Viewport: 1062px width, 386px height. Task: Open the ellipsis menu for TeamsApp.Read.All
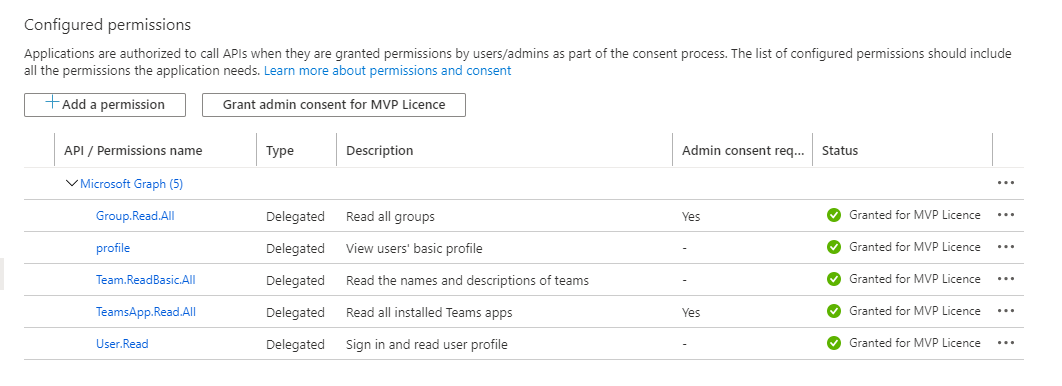coord(1006,311)
